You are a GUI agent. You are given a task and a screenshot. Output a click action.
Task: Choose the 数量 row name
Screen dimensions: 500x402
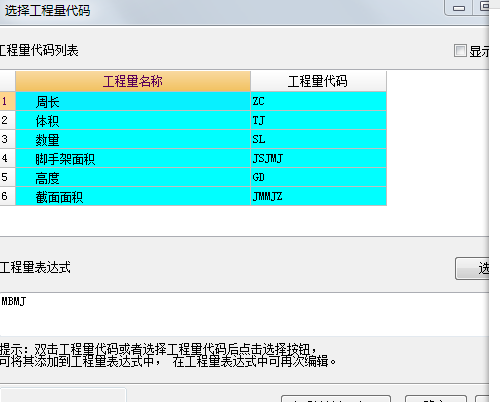[133, 139]
